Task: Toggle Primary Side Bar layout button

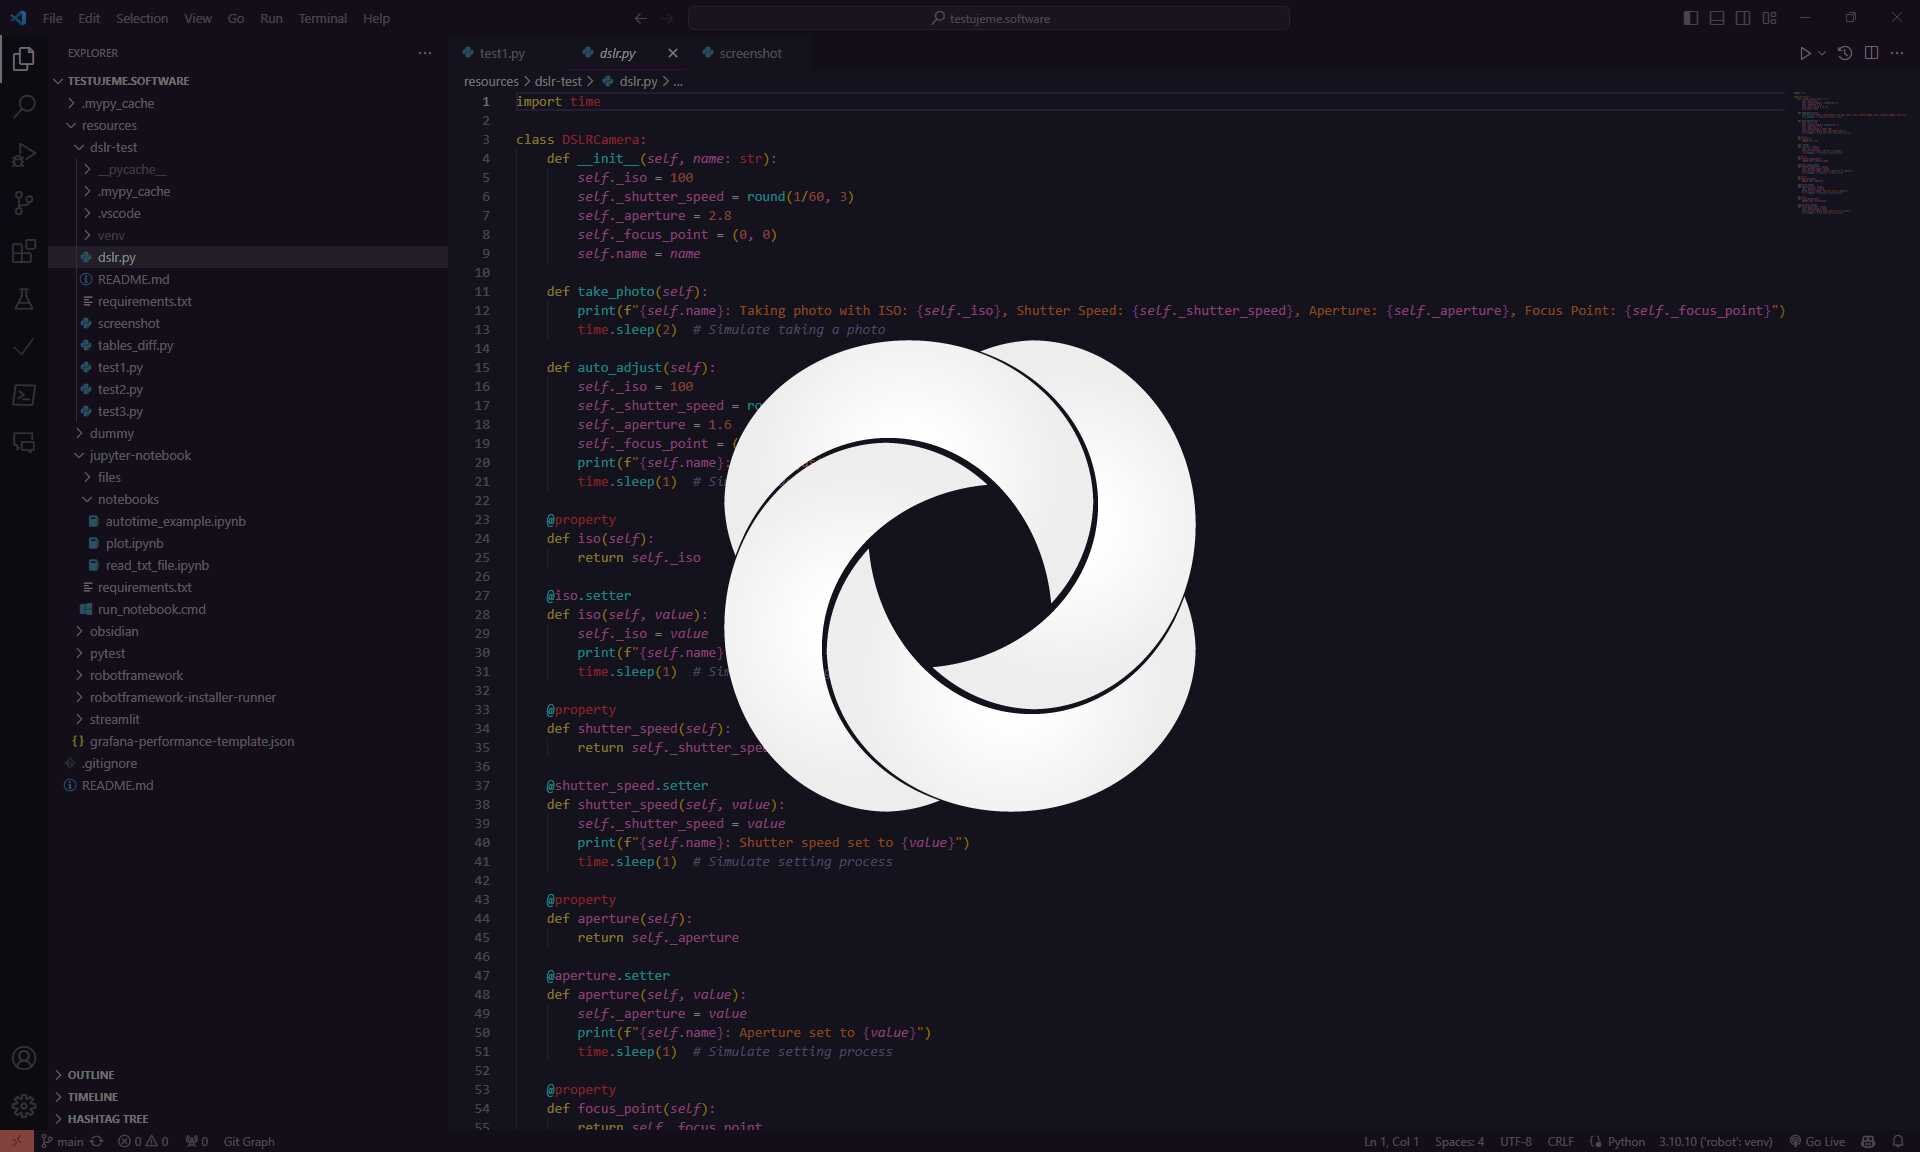Action: click(x=1691, y=18)
